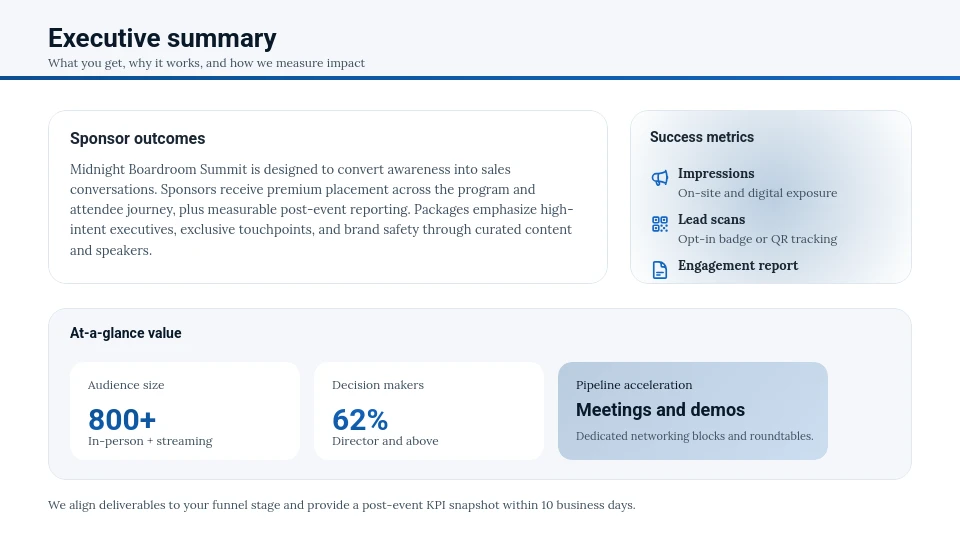Click the megaphone icon beside Impressions
Viewport: 960px width, 540px height.
[660, 178]
